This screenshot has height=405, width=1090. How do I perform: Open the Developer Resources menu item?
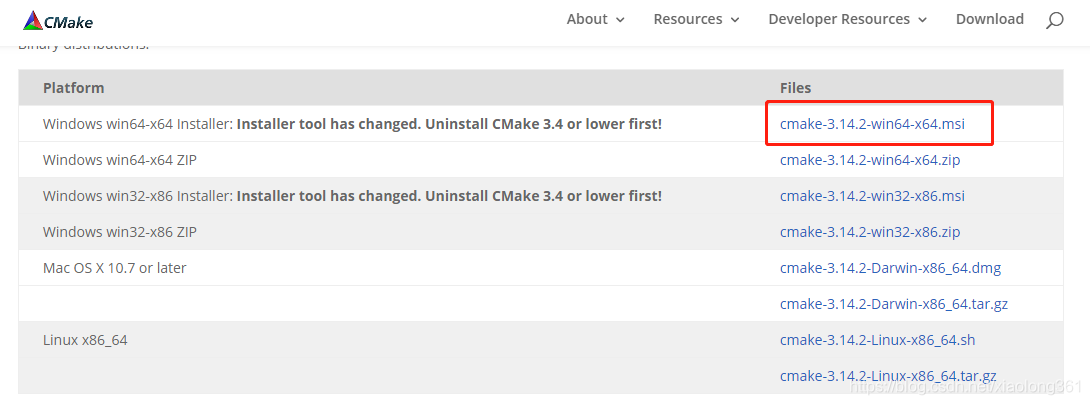coord(839,19)
